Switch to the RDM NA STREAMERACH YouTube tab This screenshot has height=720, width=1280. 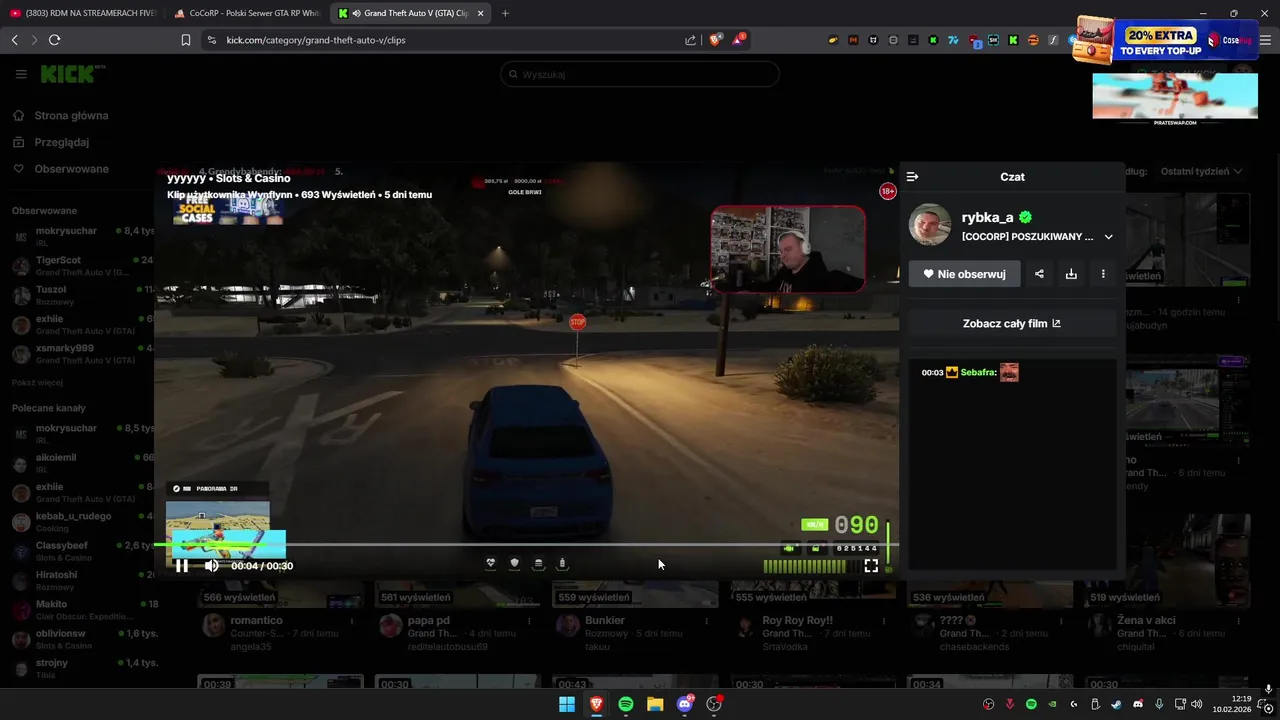pyautogui.click(x=82, y=13)
